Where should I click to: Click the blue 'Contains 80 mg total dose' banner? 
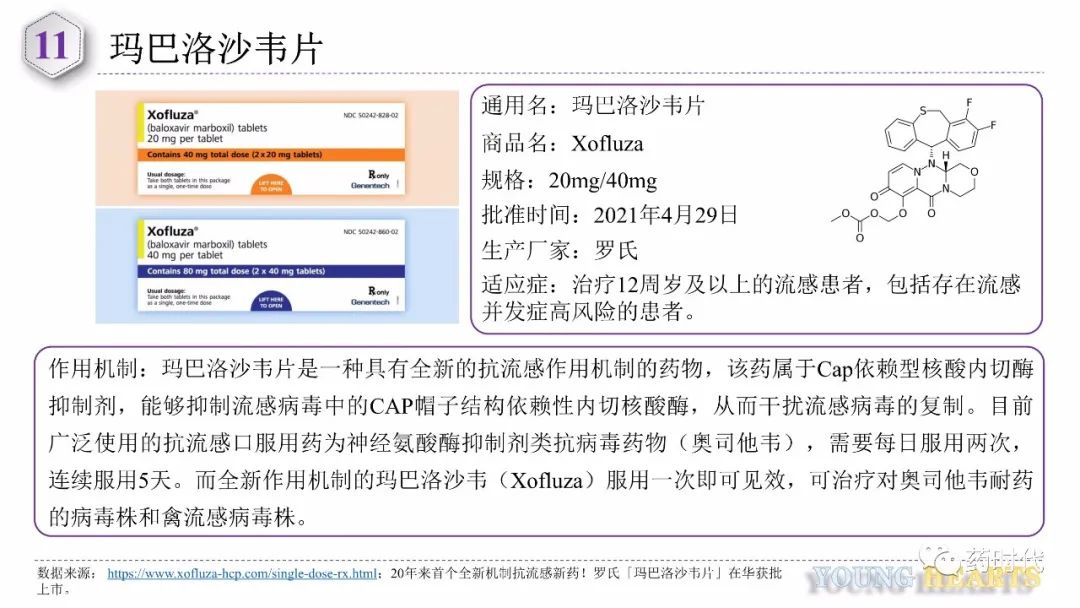click(271, 271)
